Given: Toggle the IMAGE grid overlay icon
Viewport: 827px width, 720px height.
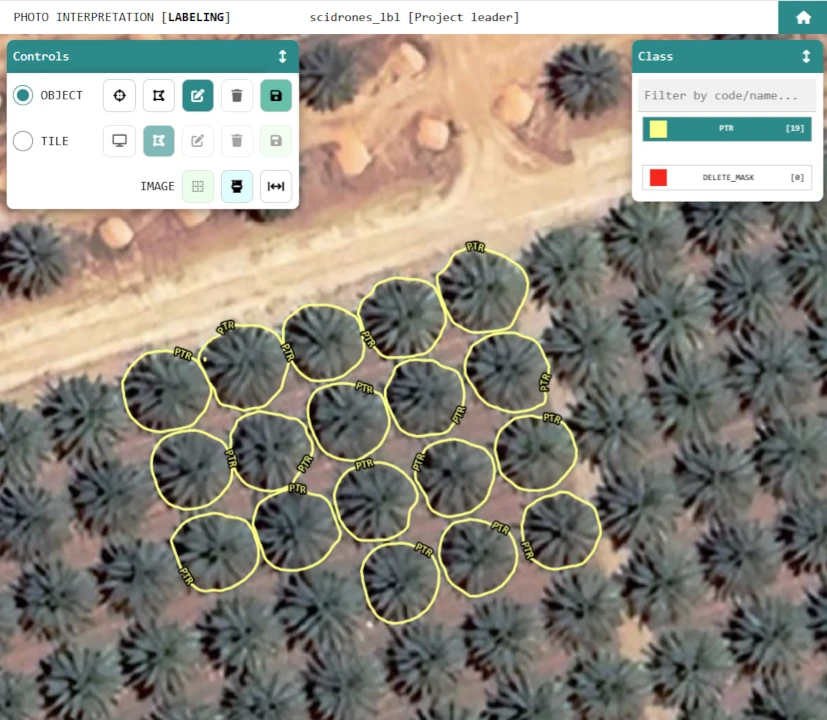Looking at the screenshot, I should pyautogui.click(x=198, y=186).
